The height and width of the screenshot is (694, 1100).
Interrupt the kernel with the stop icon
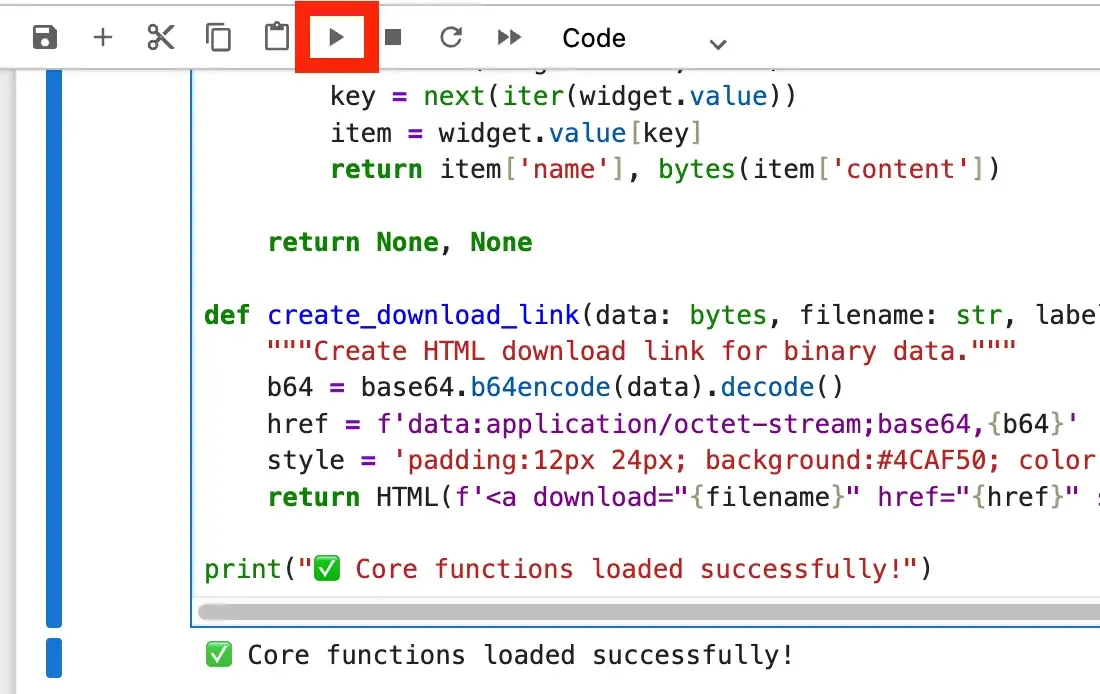point(393,36)
